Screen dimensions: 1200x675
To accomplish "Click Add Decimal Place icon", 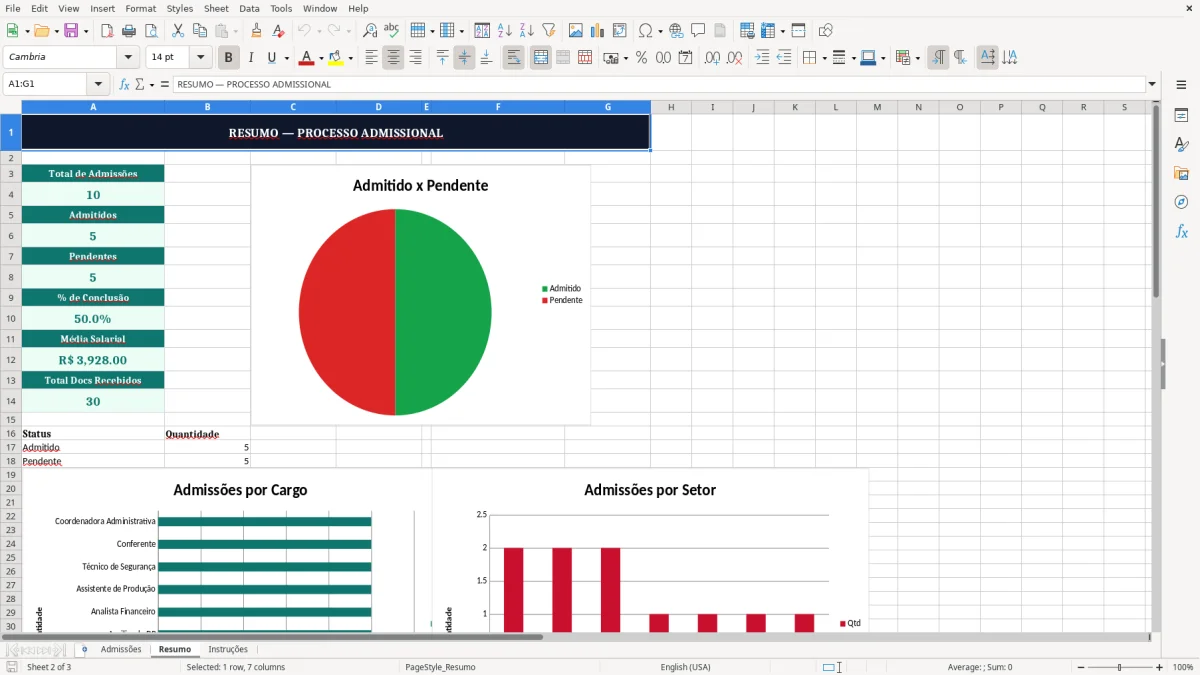I will [712, 58].
